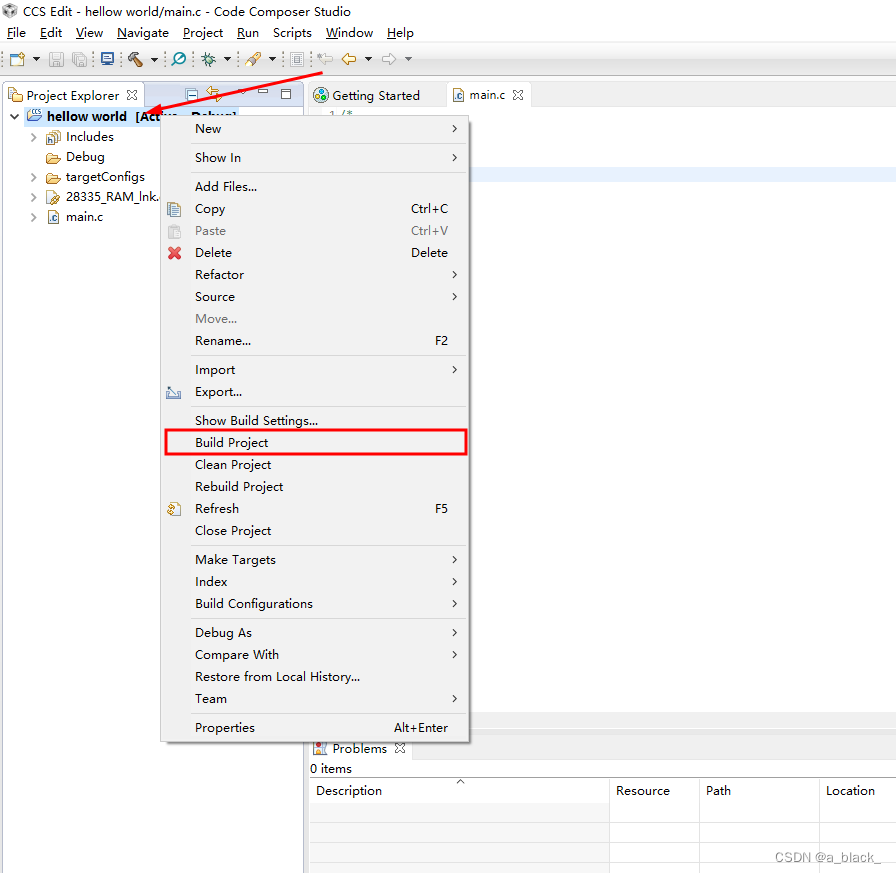Viewport: 896px width, 873px height.
Task: Click the Copy icon in context menu
Action: click(174, 209)
